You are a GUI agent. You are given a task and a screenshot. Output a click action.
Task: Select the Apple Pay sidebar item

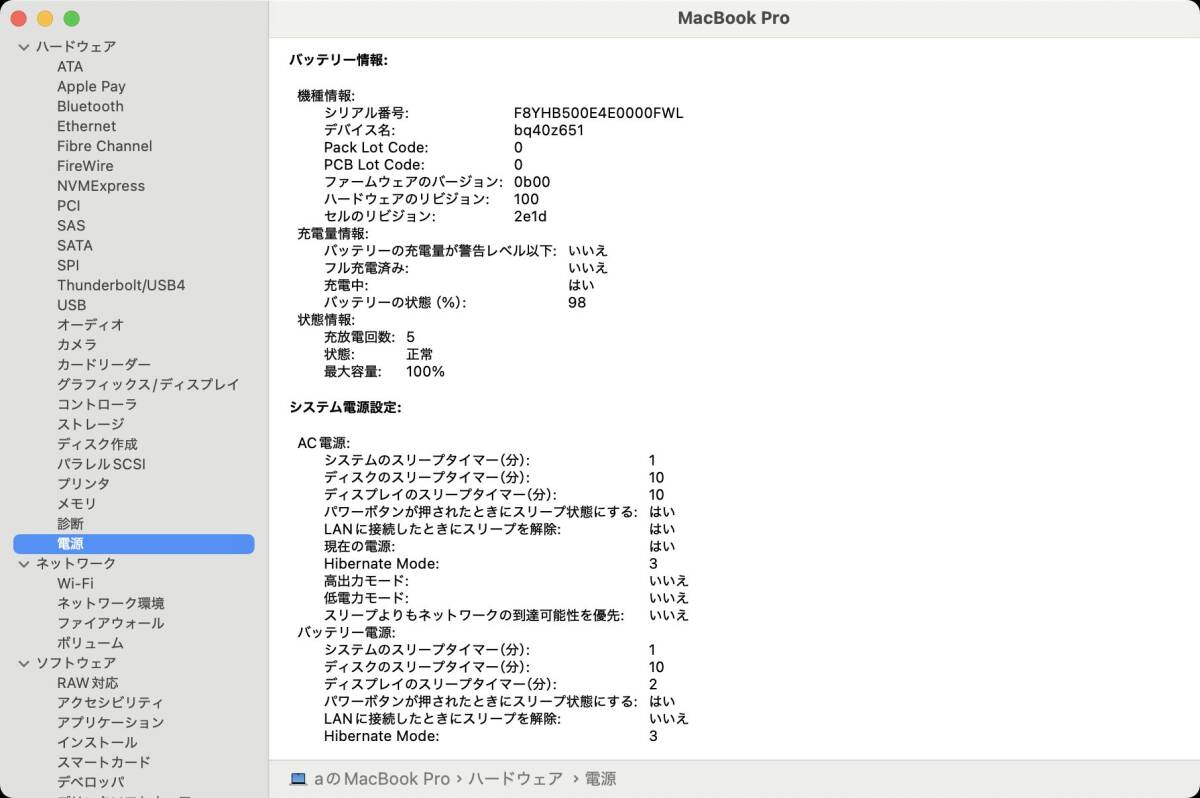(91, 86)
